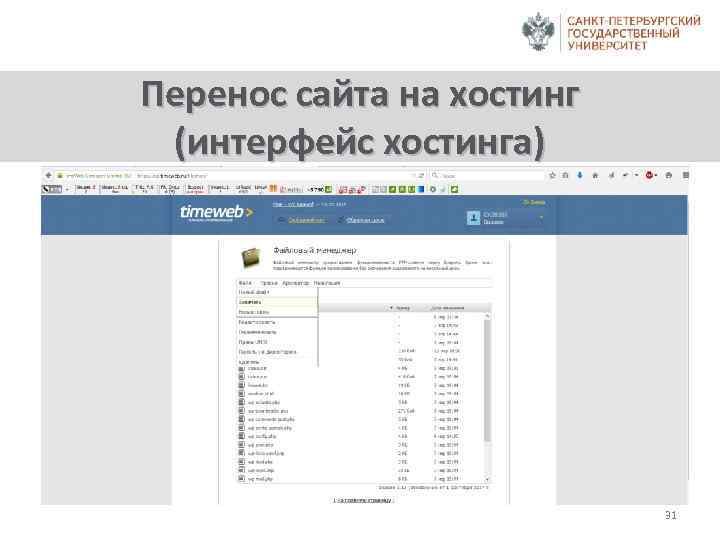
Task: Click the file list scrollbar down arrow
Action: pos(487,479)
